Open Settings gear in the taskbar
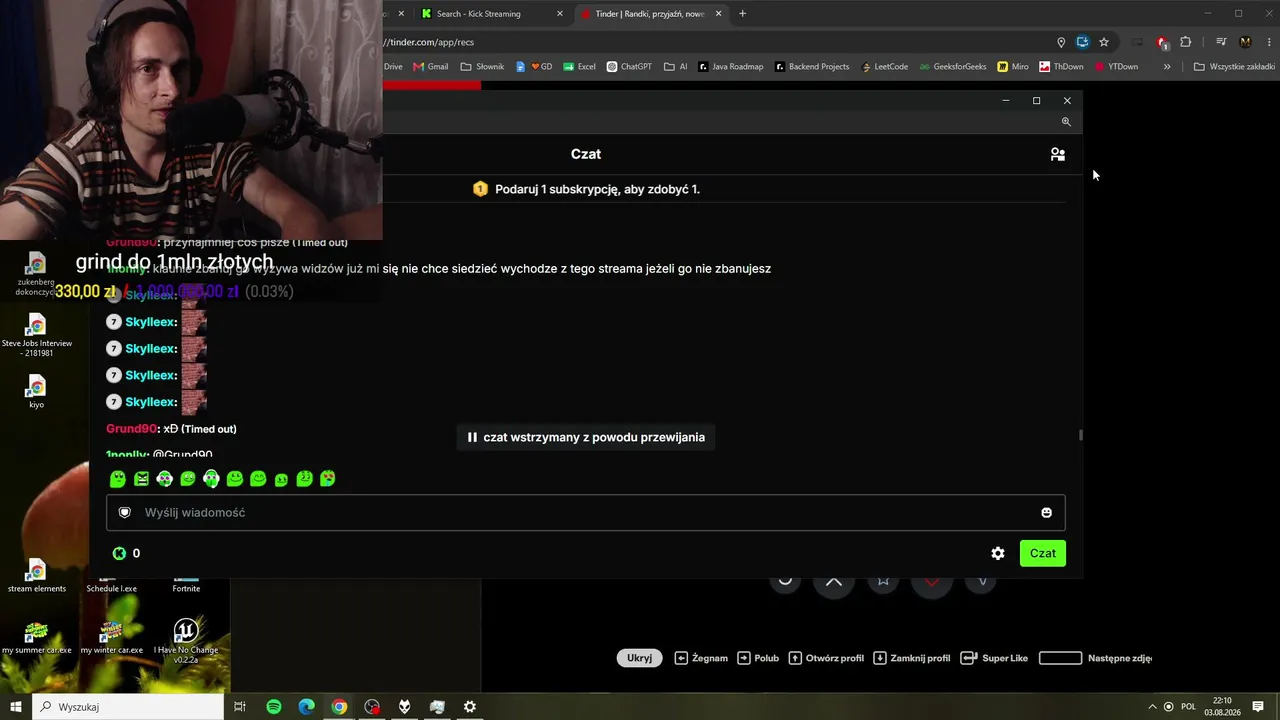The image size is (1280, 720). point(470,707)
